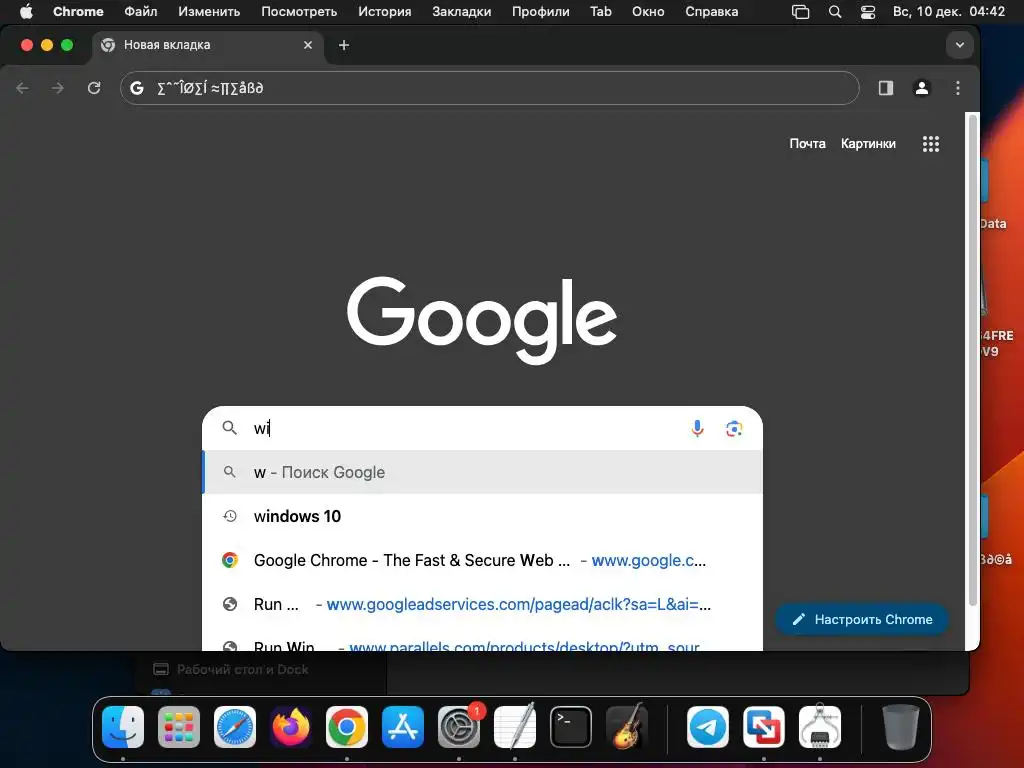The height and width of the screenshot is (768, 1024).
Task: Open TextEdit from the Dock
Action: (515, 727)
